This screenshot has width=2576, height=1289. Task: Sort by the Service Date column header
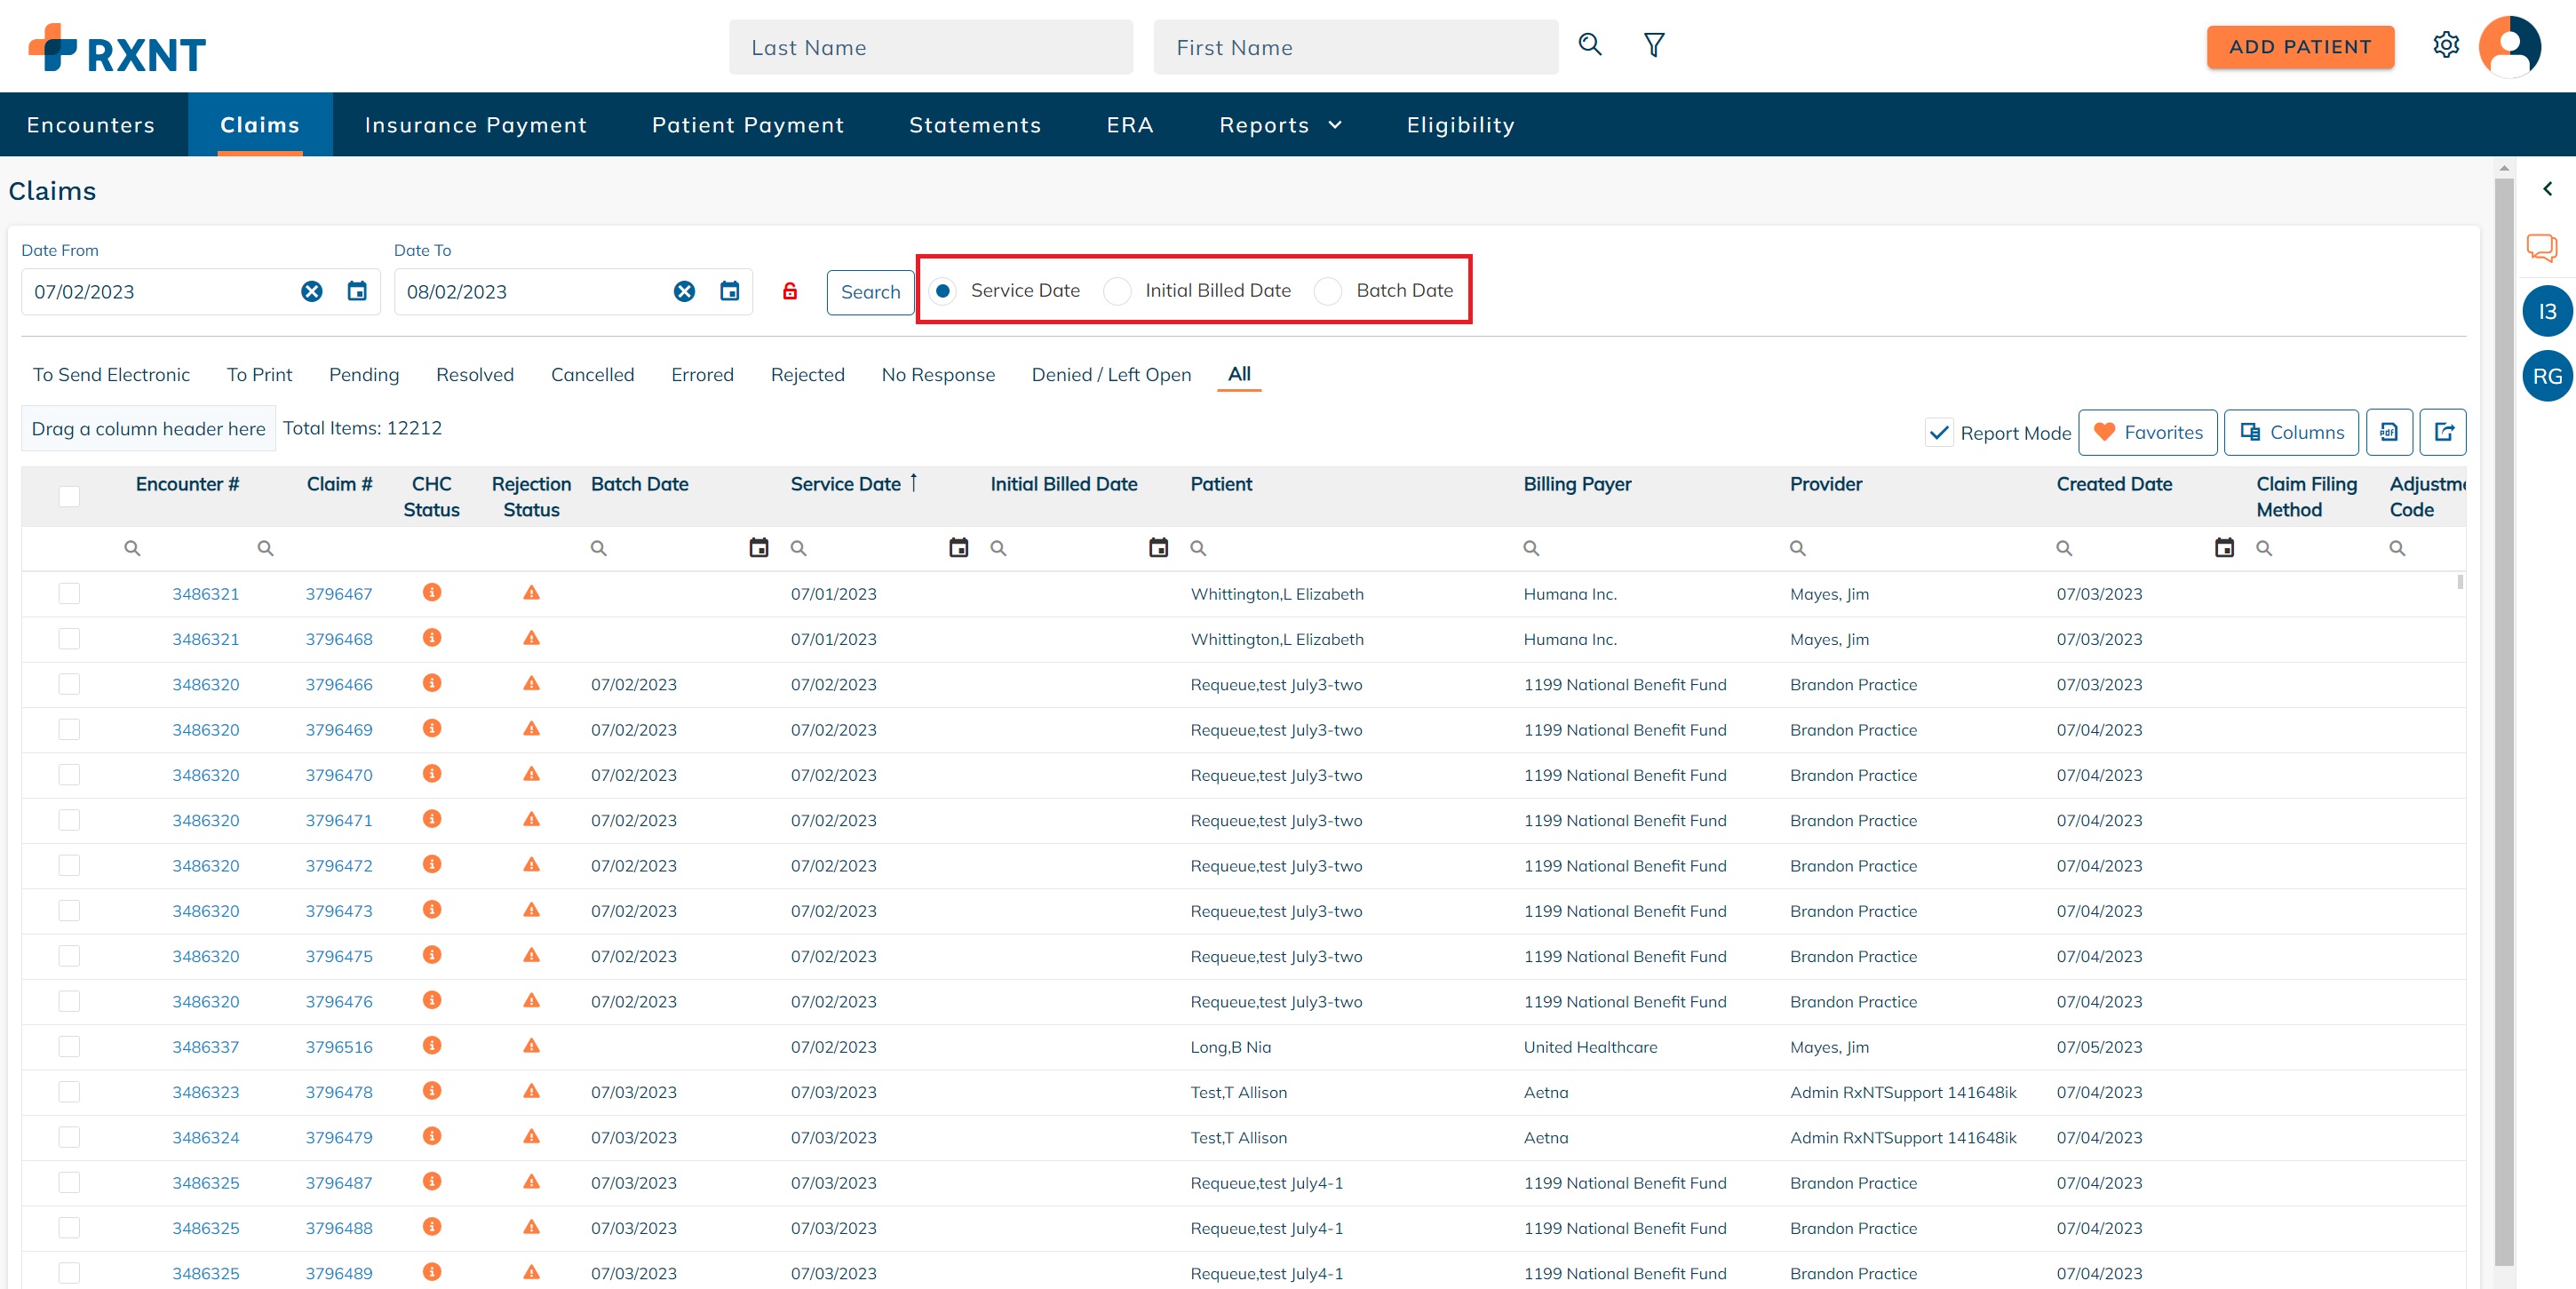point(846,484)
